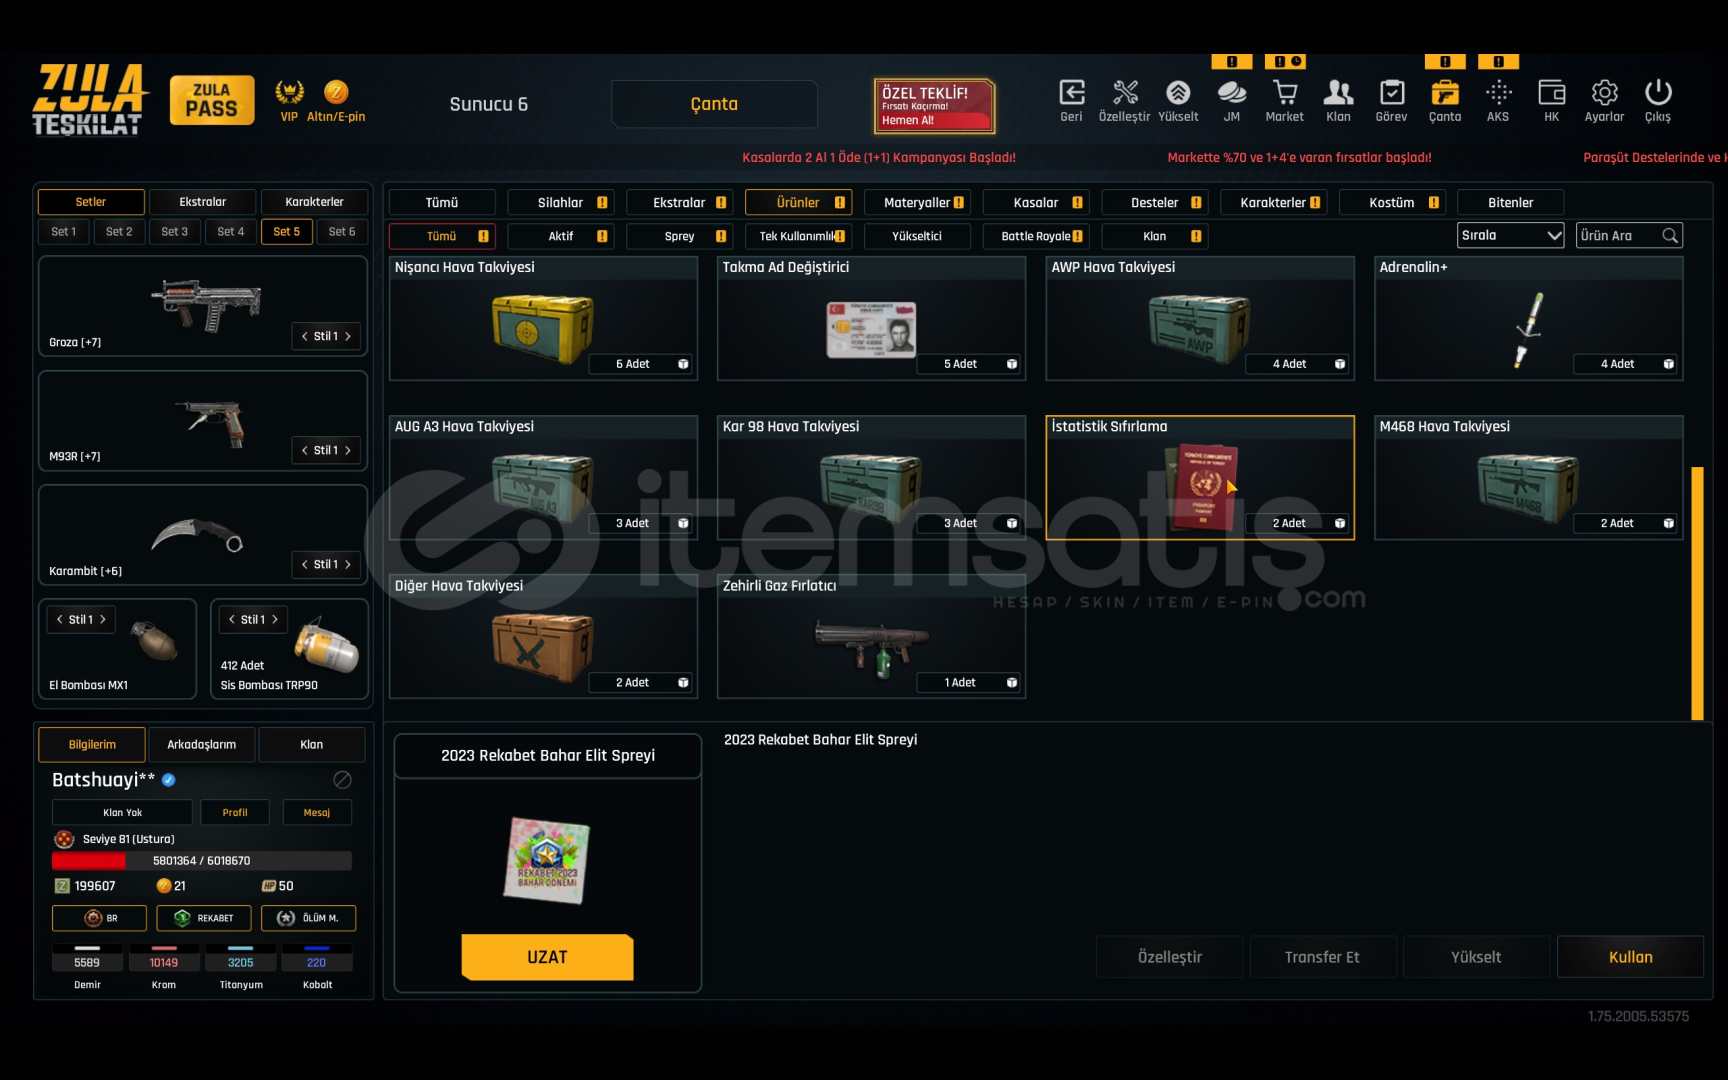Switch to the Bitenler tab
Image resolution: width=1728 pixels, height=1080 pixels.
point(1511,202)
